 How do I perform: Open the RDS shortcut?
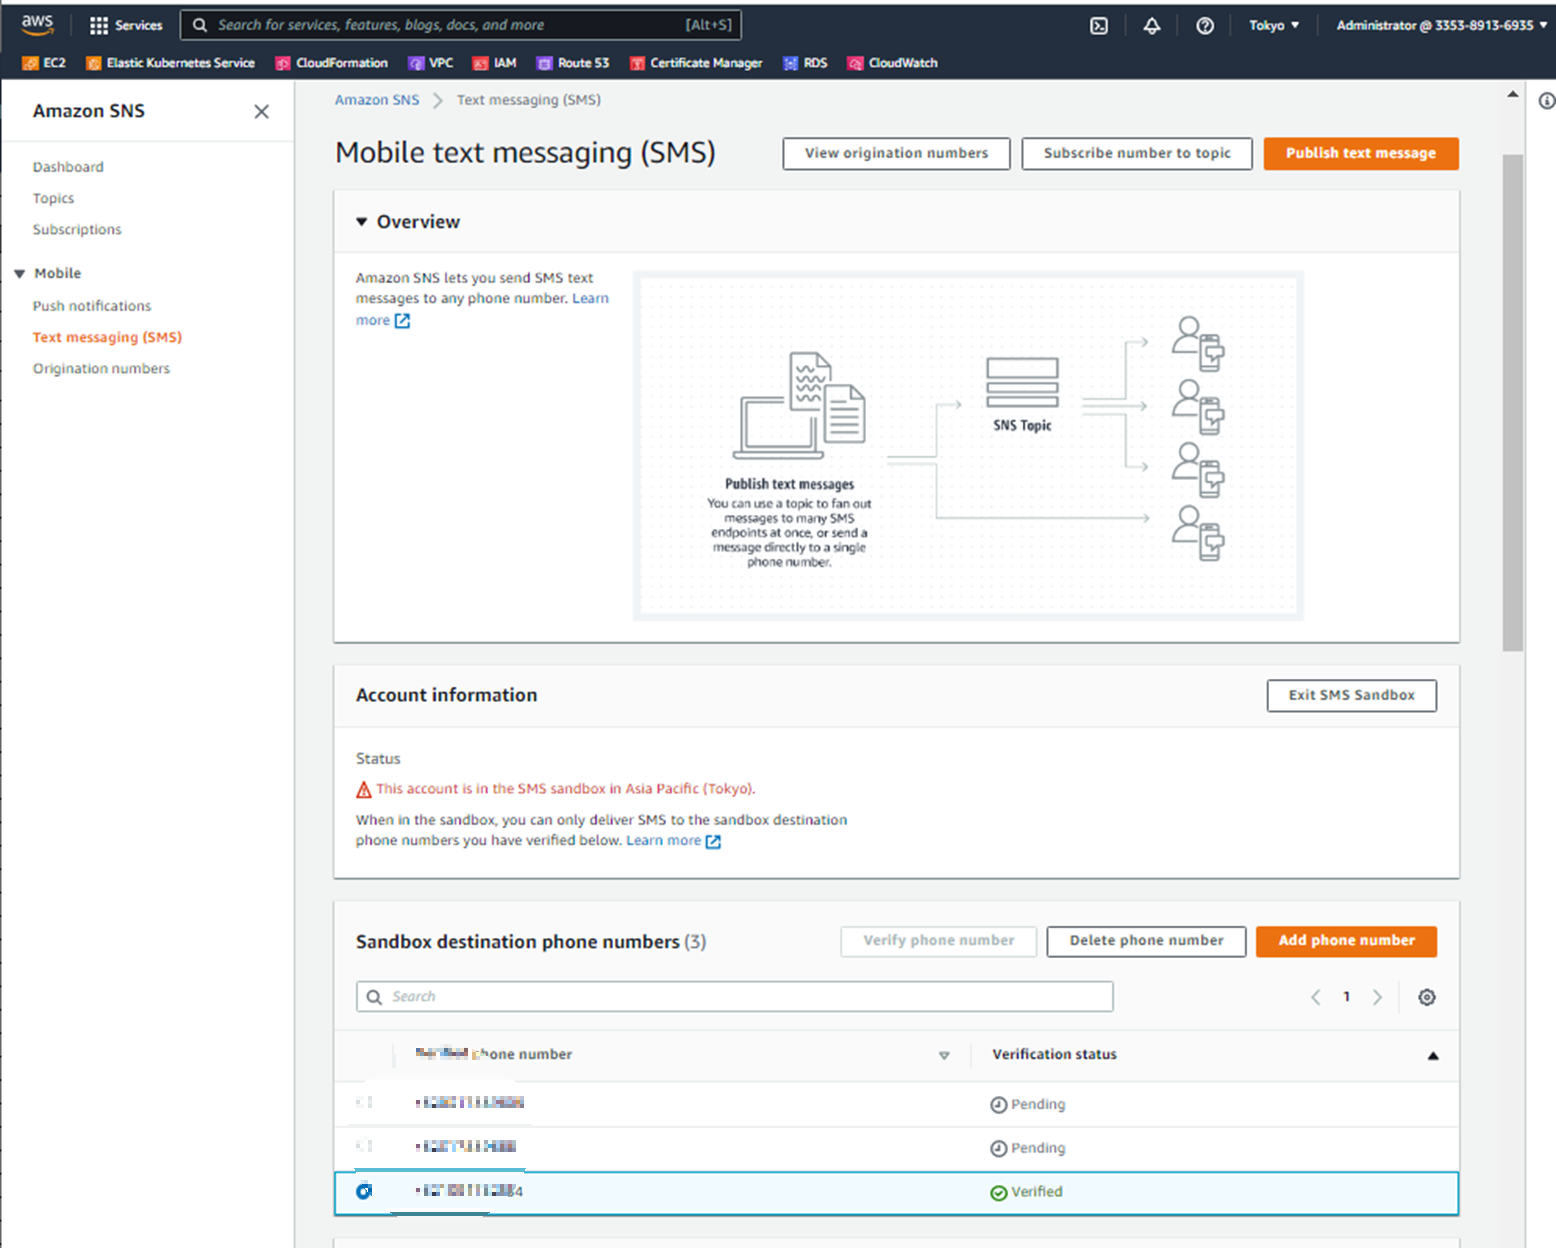tap(805, 63)
